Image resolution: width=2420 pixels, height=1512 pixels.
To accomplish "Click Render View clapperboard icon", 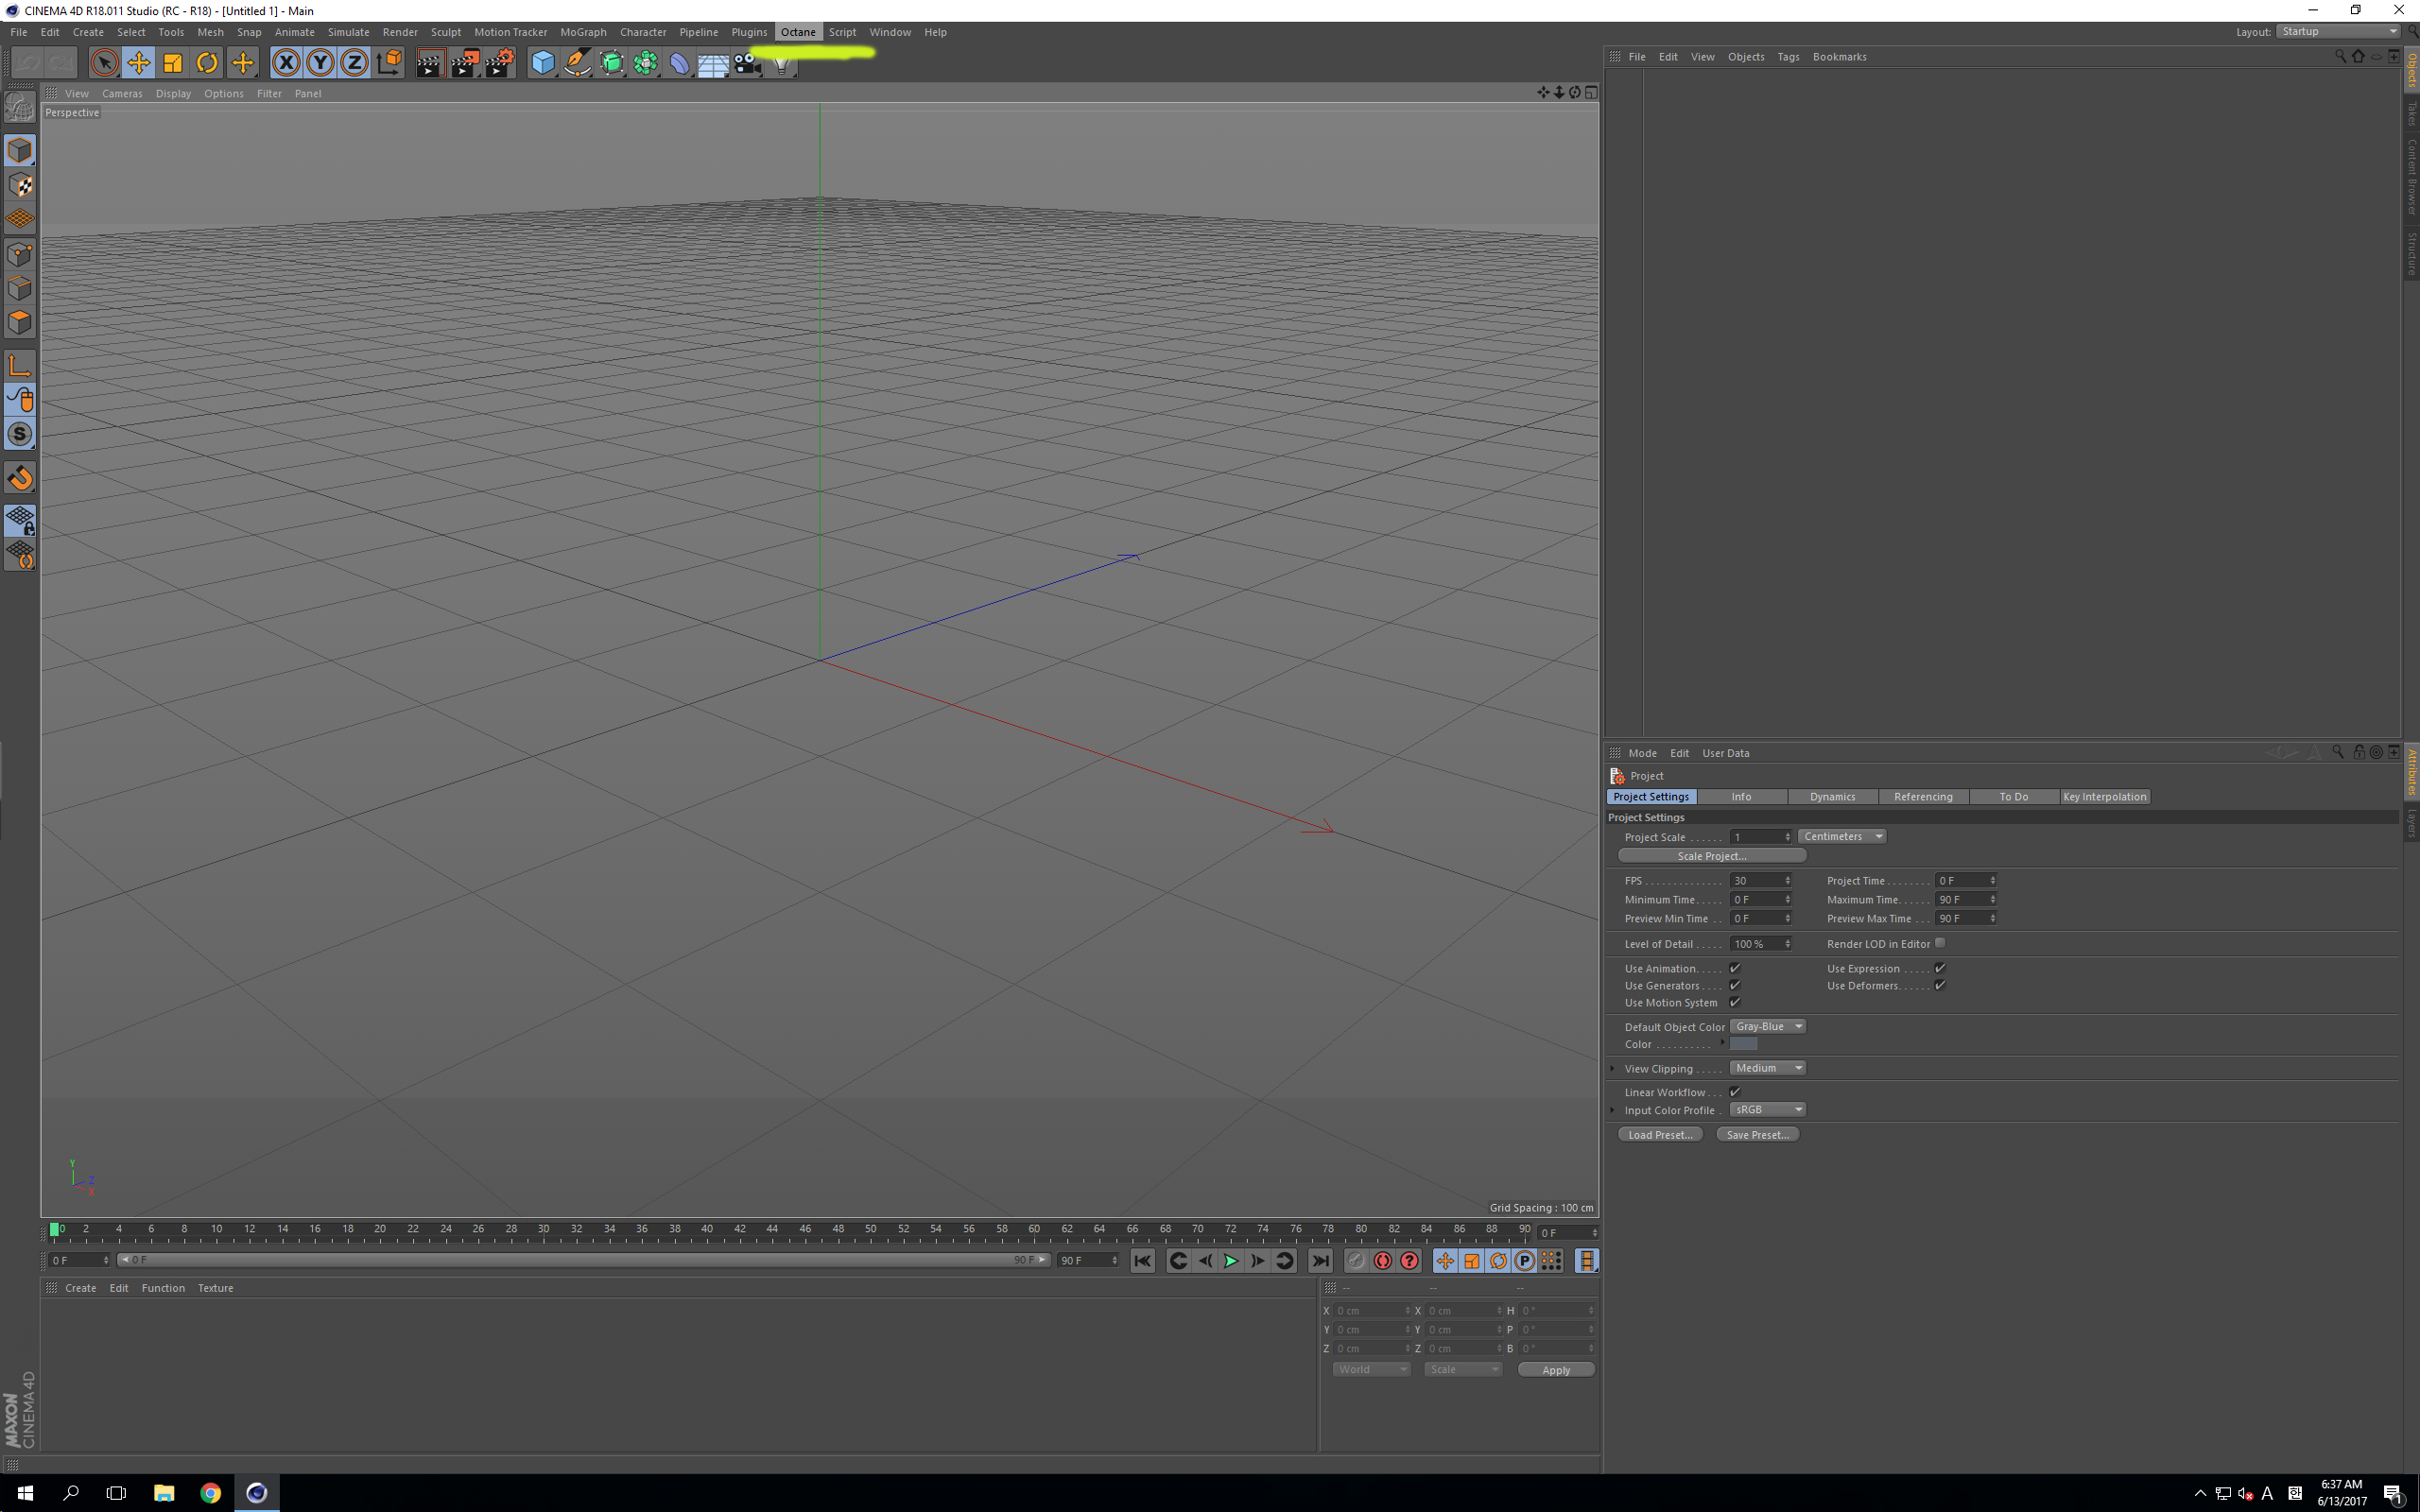I will pos(430,63).
